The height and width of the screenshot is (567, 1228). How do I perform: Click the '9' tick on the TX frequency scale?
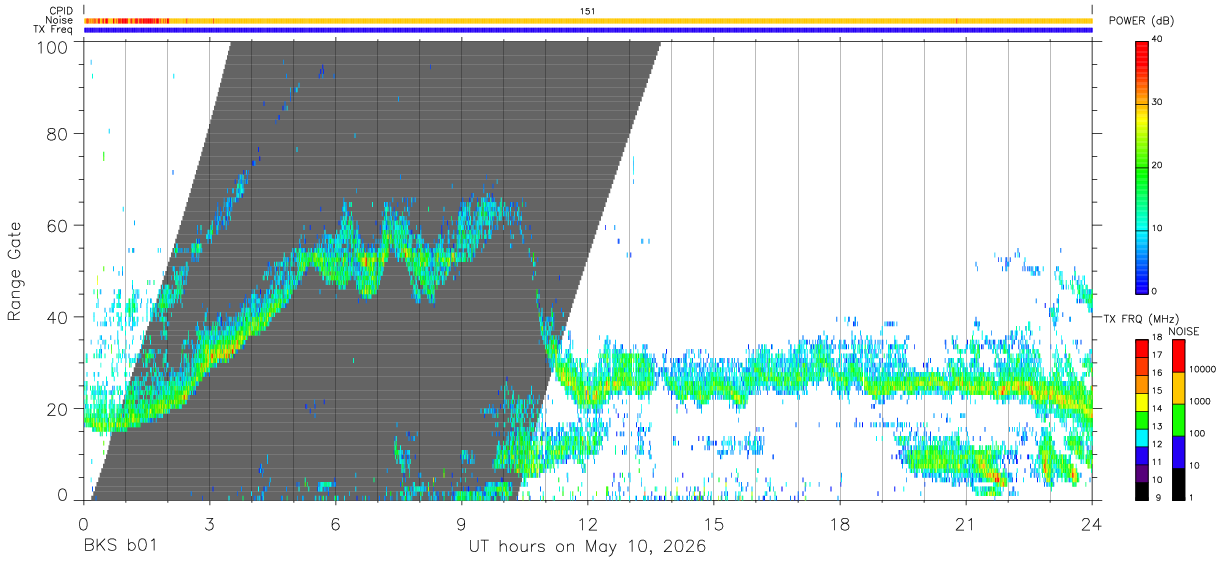pyautogui.click(x=1156, y=498)
